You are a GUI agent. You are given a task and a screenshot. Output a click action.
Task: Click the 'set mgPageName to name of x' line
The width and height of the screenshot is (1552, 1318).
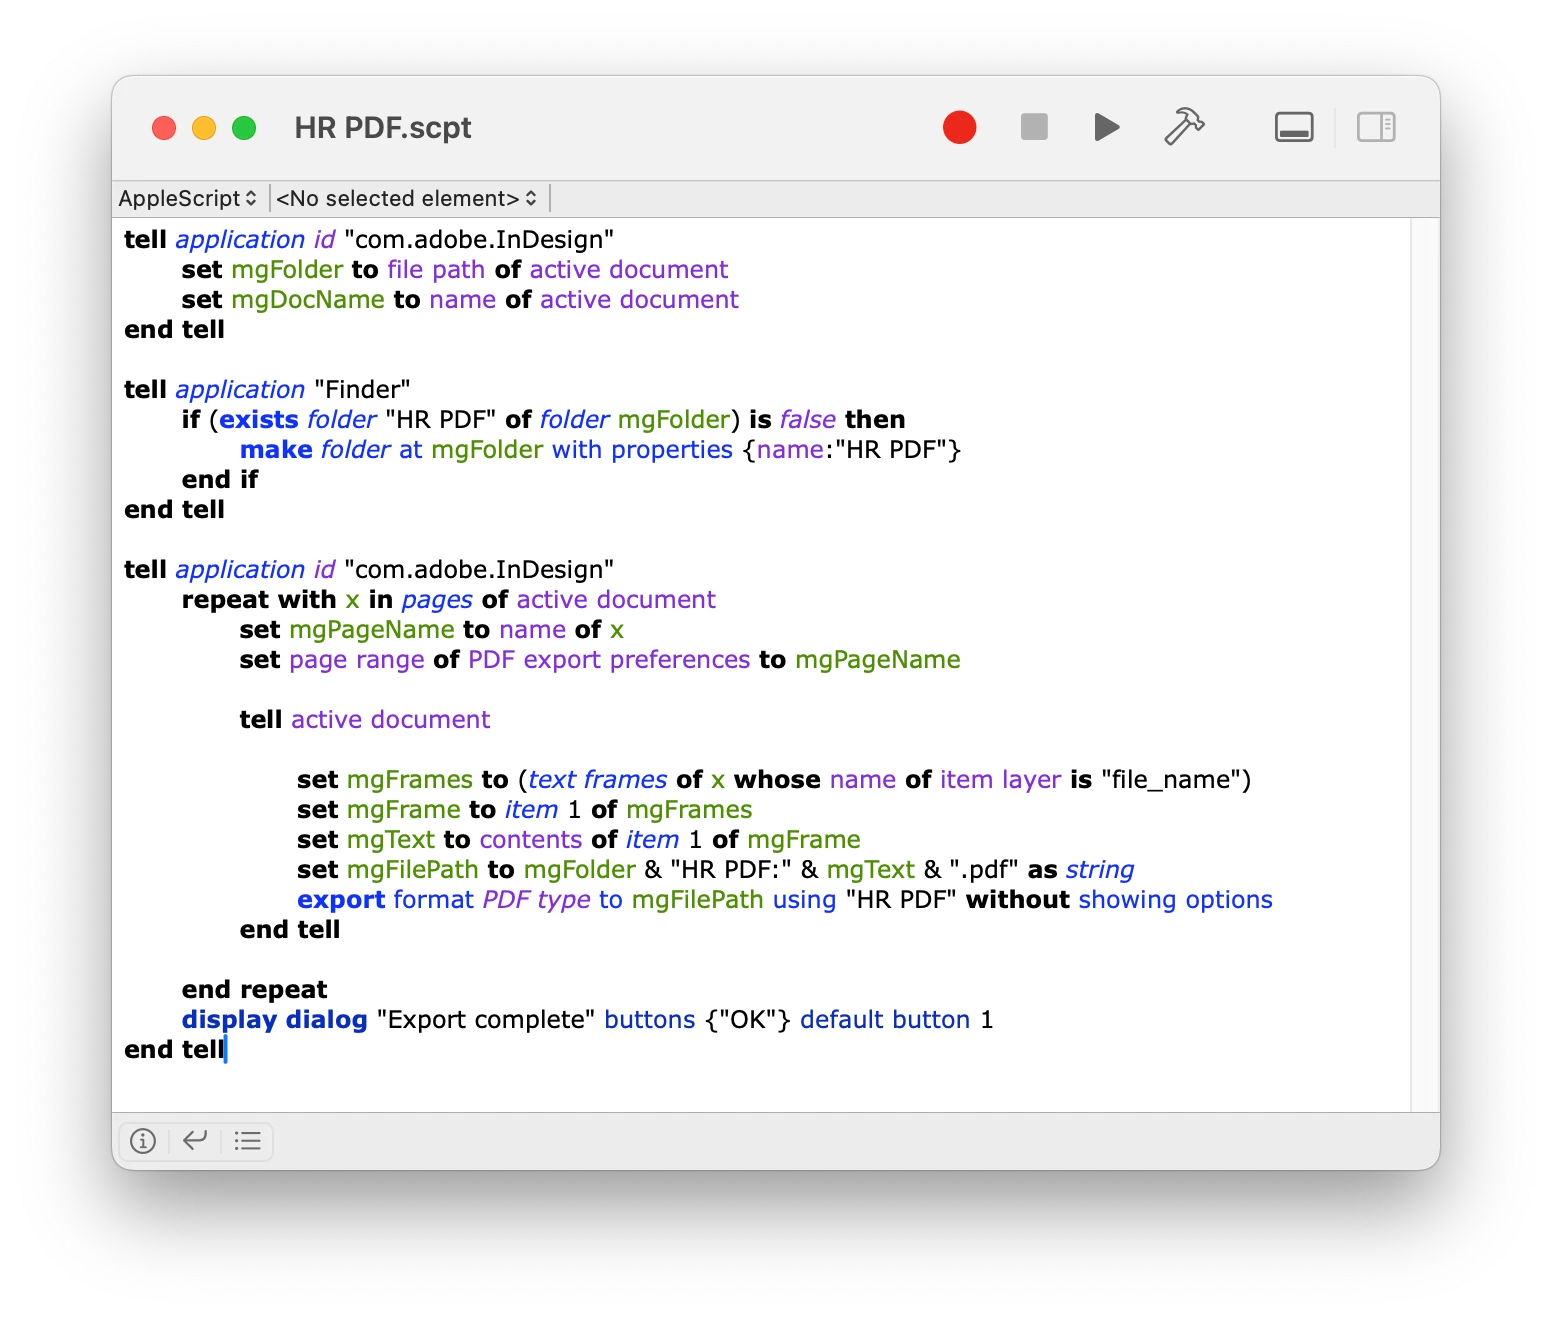click(432, 630)
